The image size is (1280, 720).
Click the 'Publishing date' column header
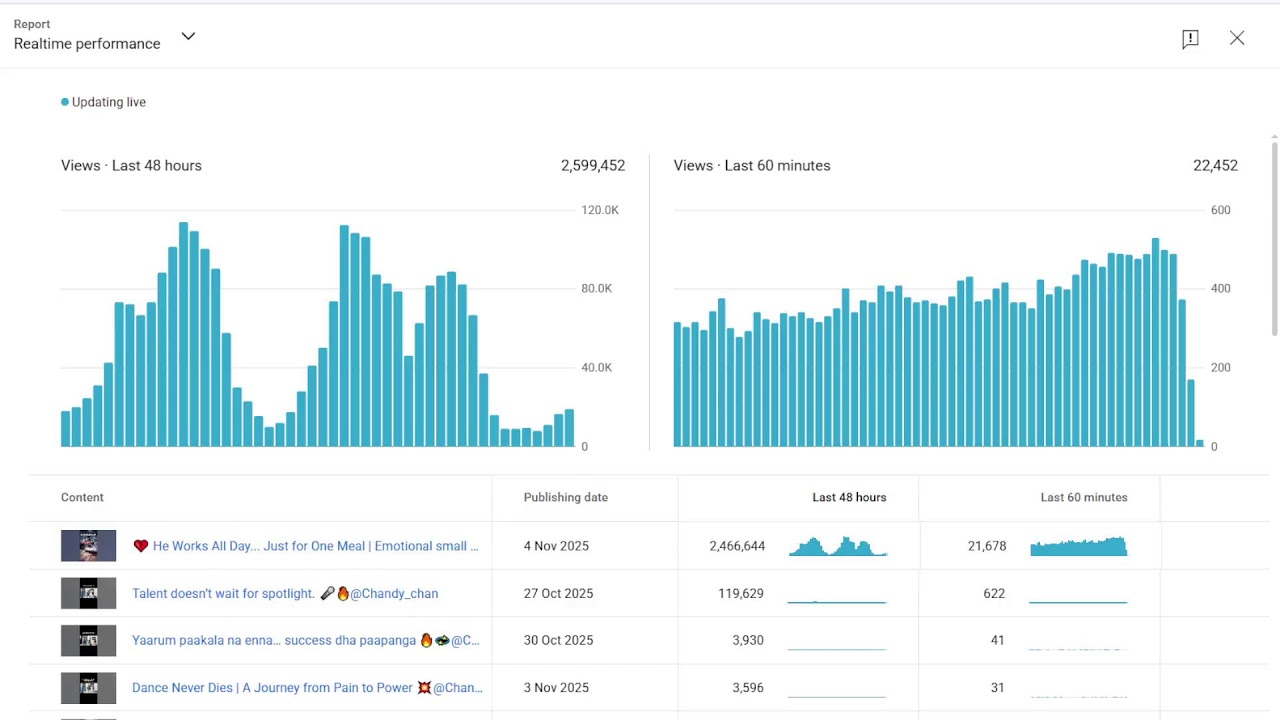[x=565, y=497]
